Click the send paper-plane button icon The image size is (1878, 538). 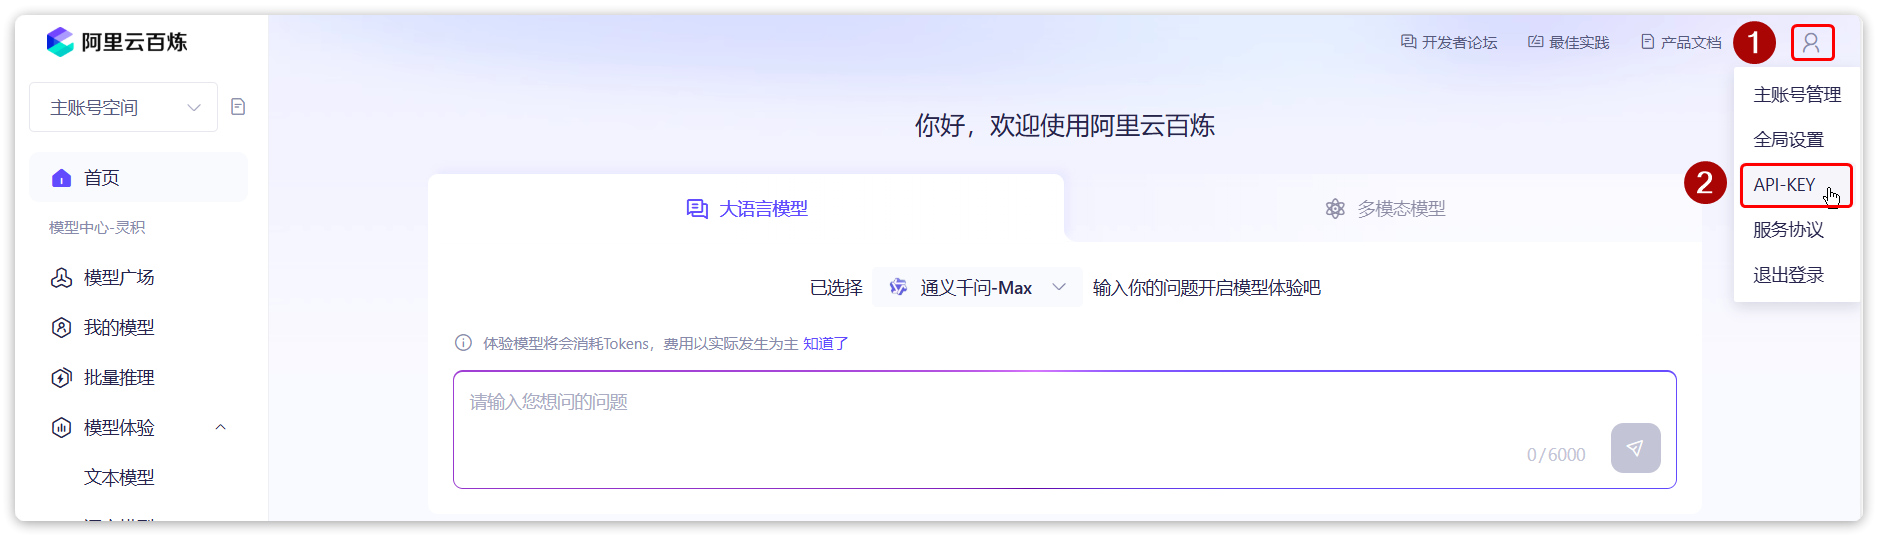point(1635,448)
